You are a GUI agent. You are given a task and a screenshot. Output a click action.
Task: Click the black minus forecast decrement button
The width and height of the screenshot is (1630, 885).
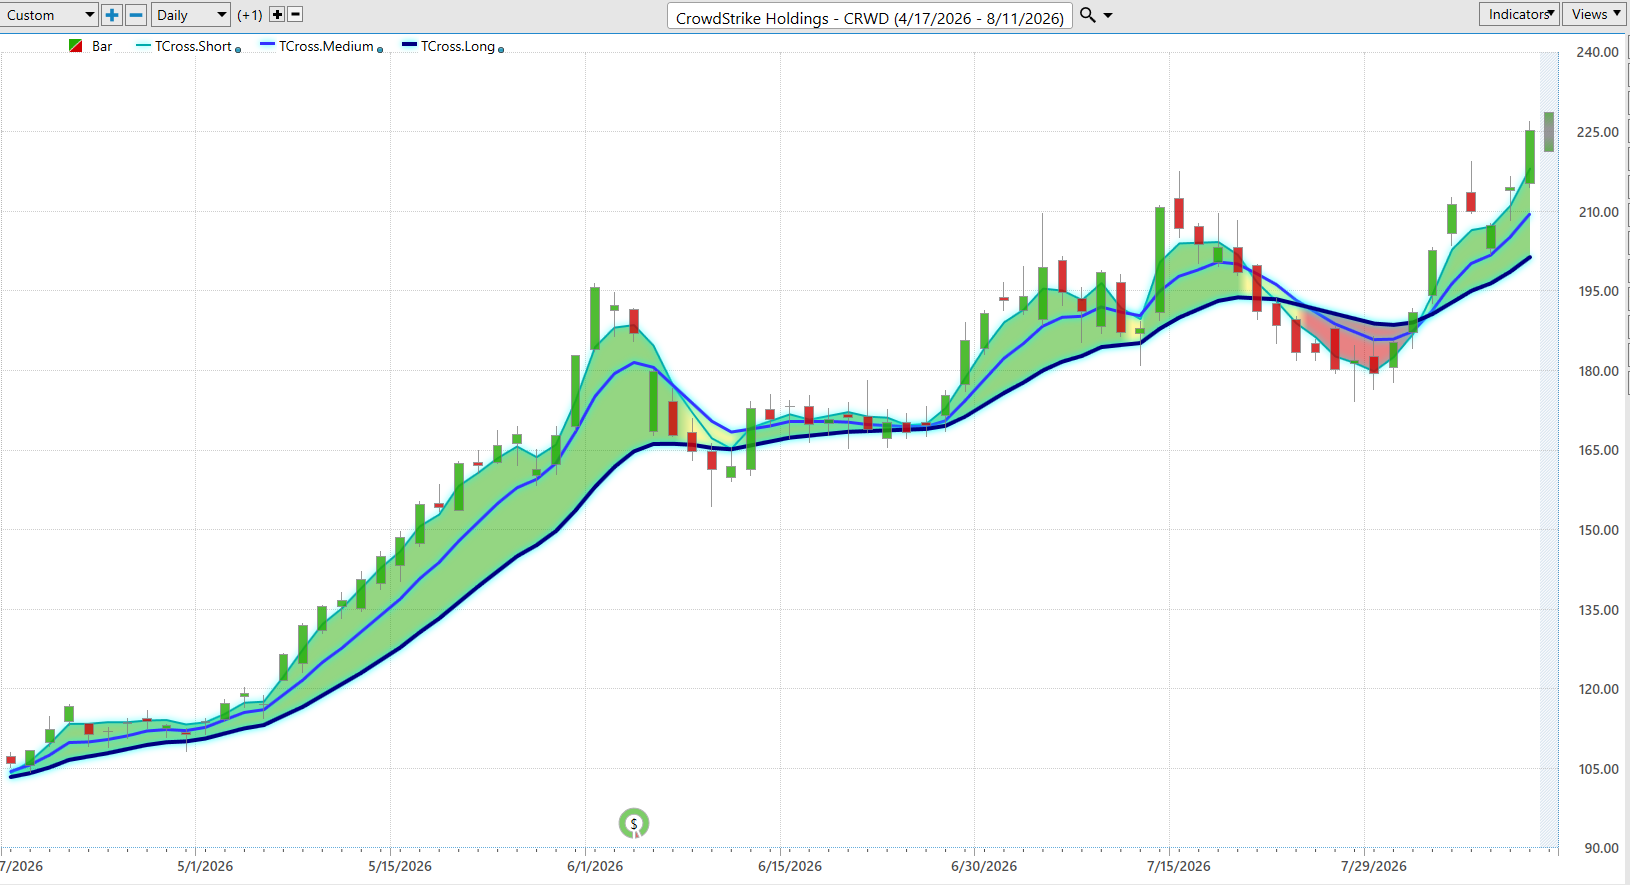point(295,15)
